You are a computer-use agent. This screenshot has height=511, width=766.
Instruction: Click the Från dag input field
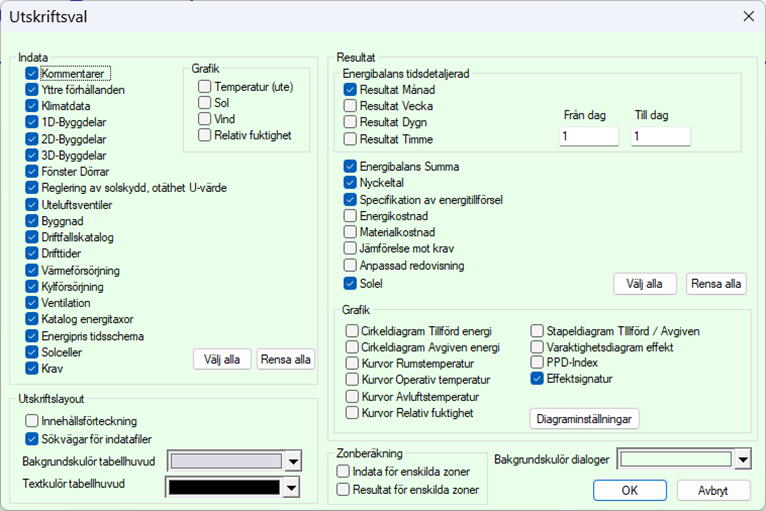[x=589, y=136]
